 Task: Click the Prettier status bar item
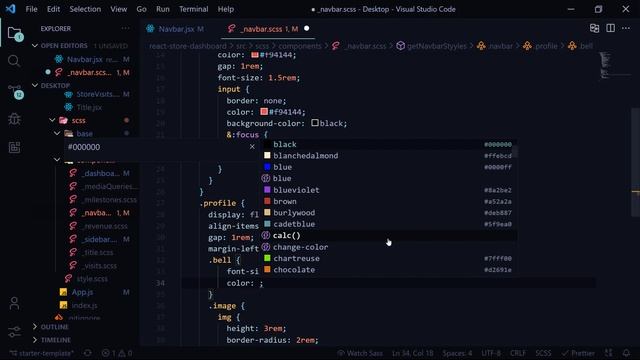click(578, 353)
